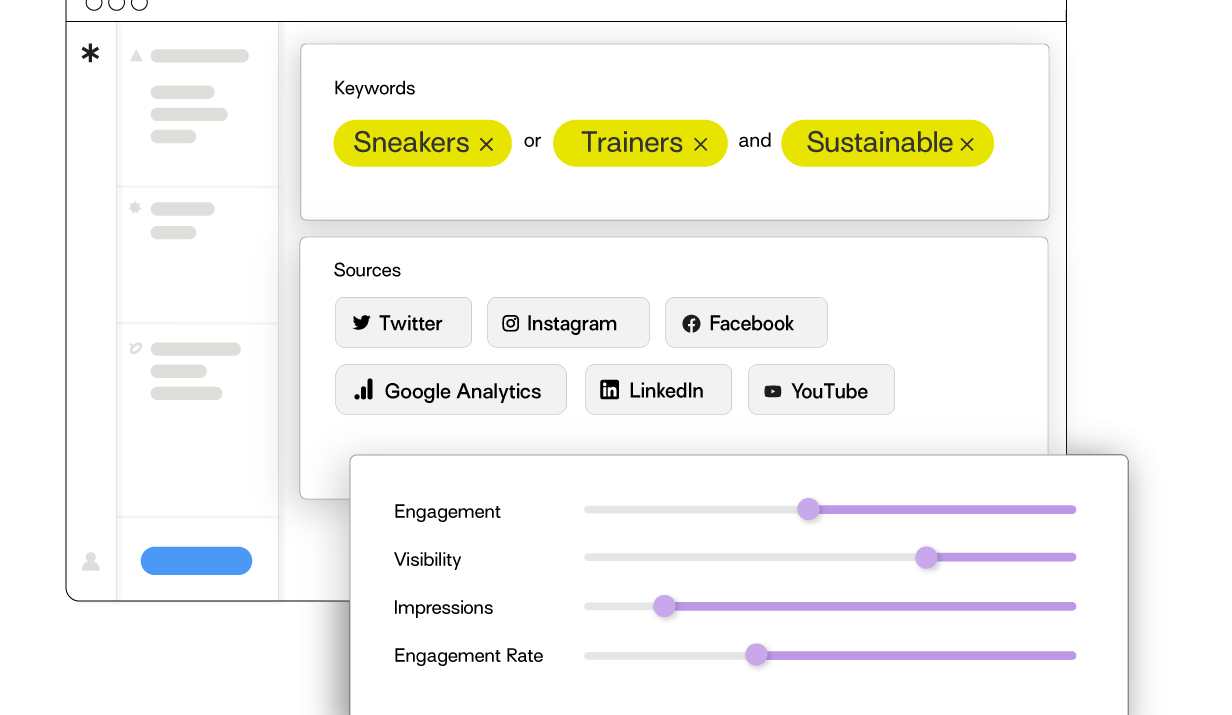Toggle the Instagram source
1232x715 pixels.
tap(568, 323)
